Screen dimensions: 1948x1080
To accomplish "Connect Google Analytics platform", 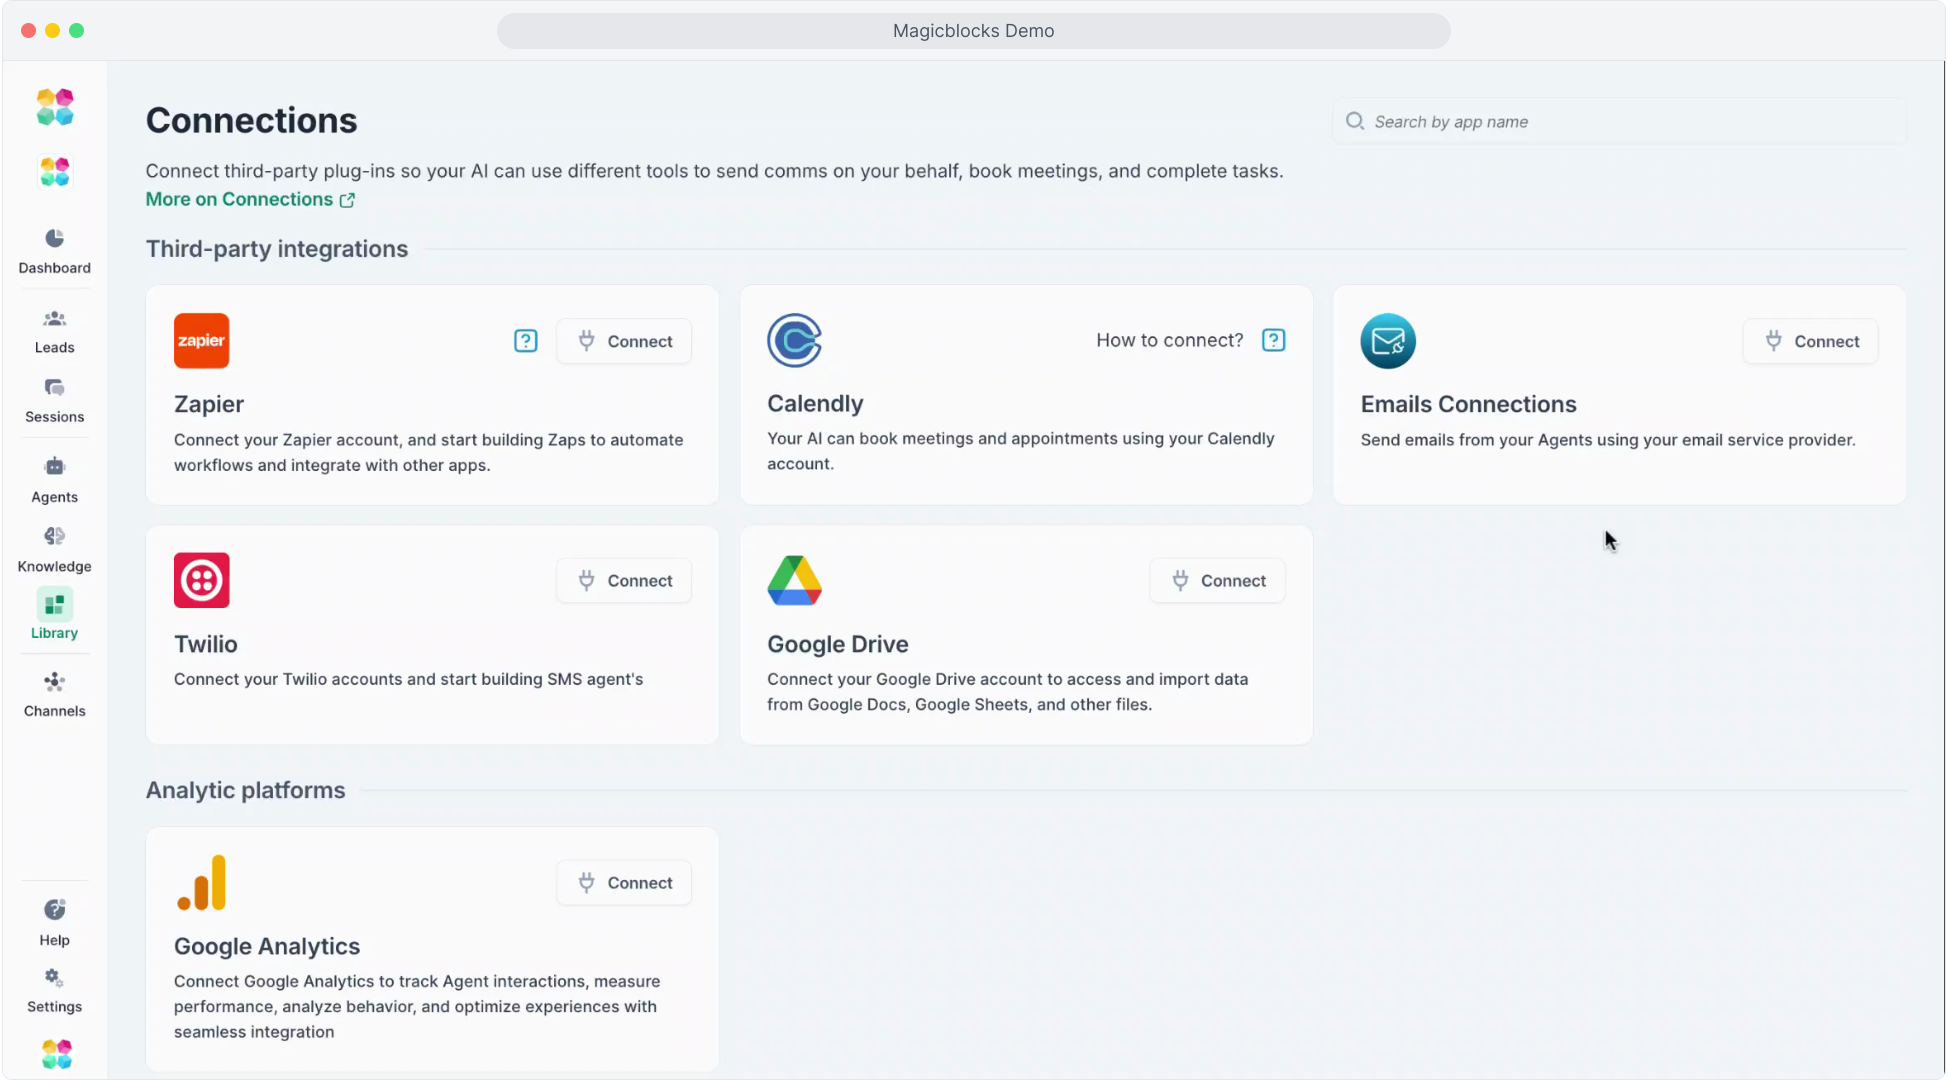I will pyautogui.click(x=624, y=883).
